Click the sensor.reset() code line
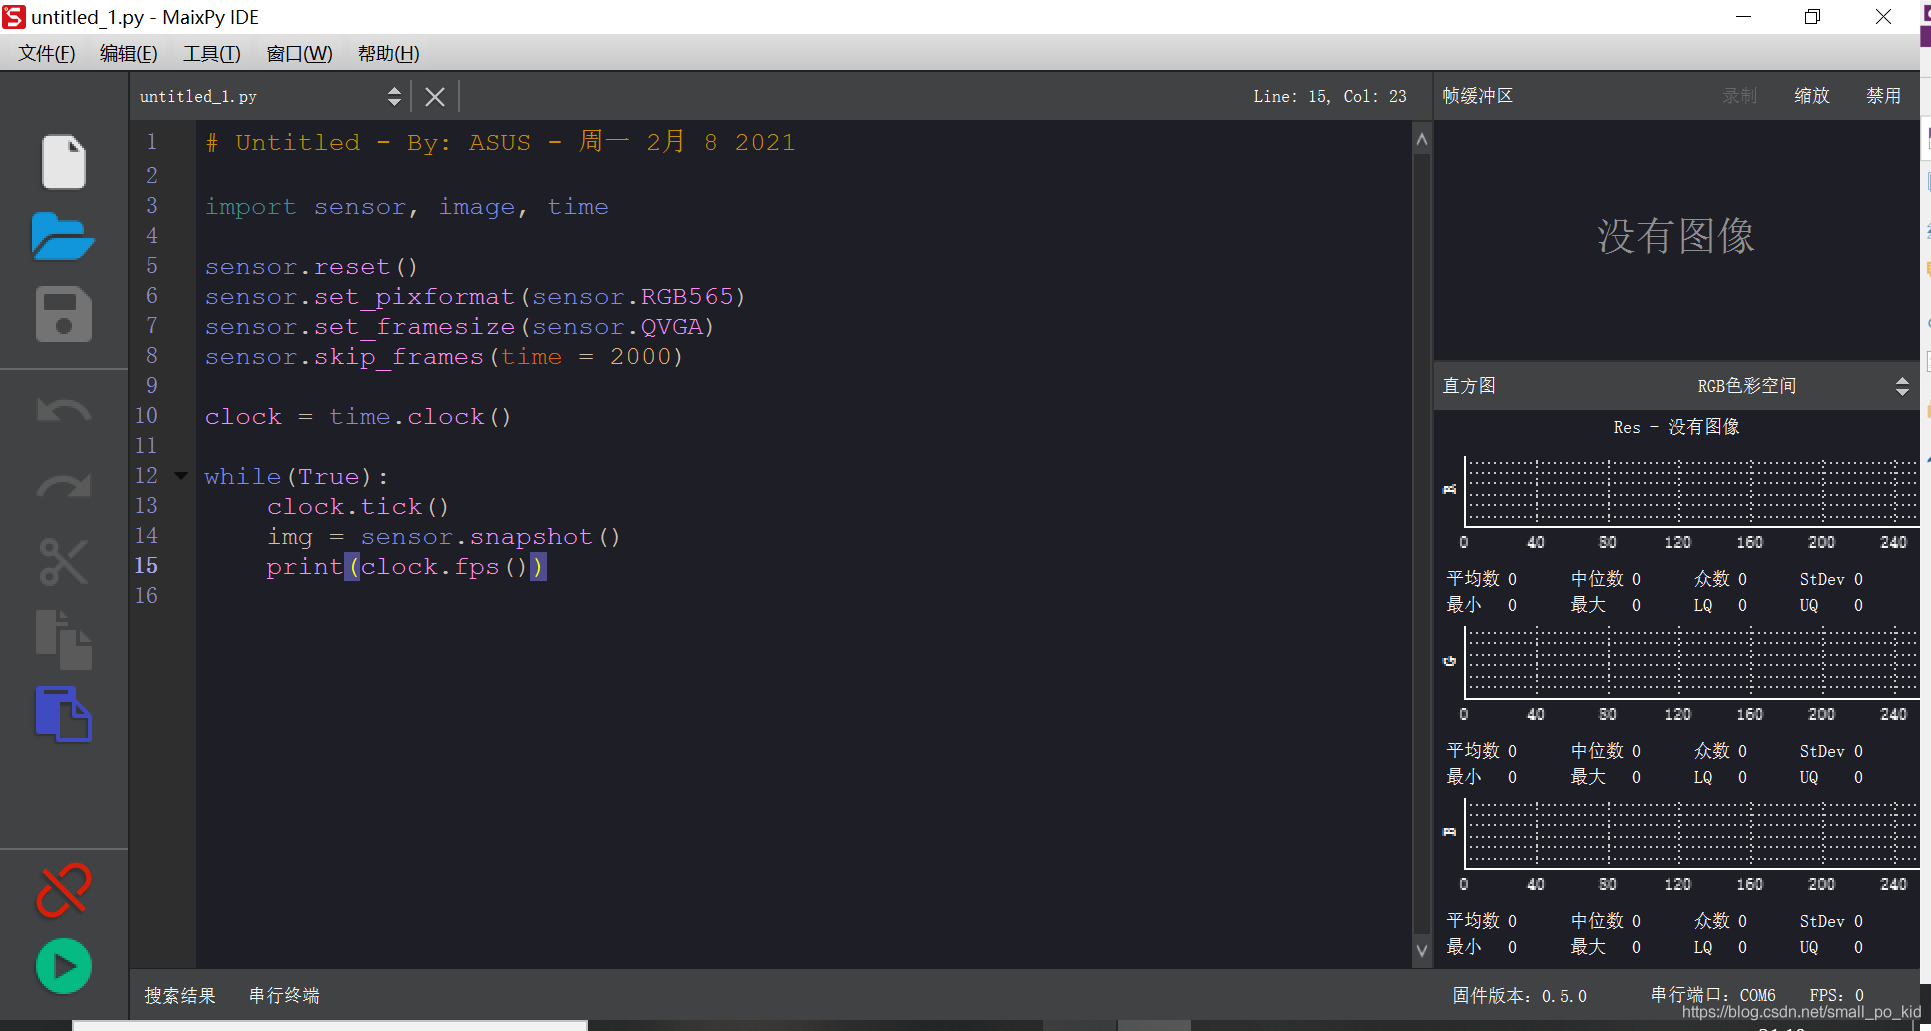Image resolution: width=1931 pixels, height=1031 pixels. (311, 267)
